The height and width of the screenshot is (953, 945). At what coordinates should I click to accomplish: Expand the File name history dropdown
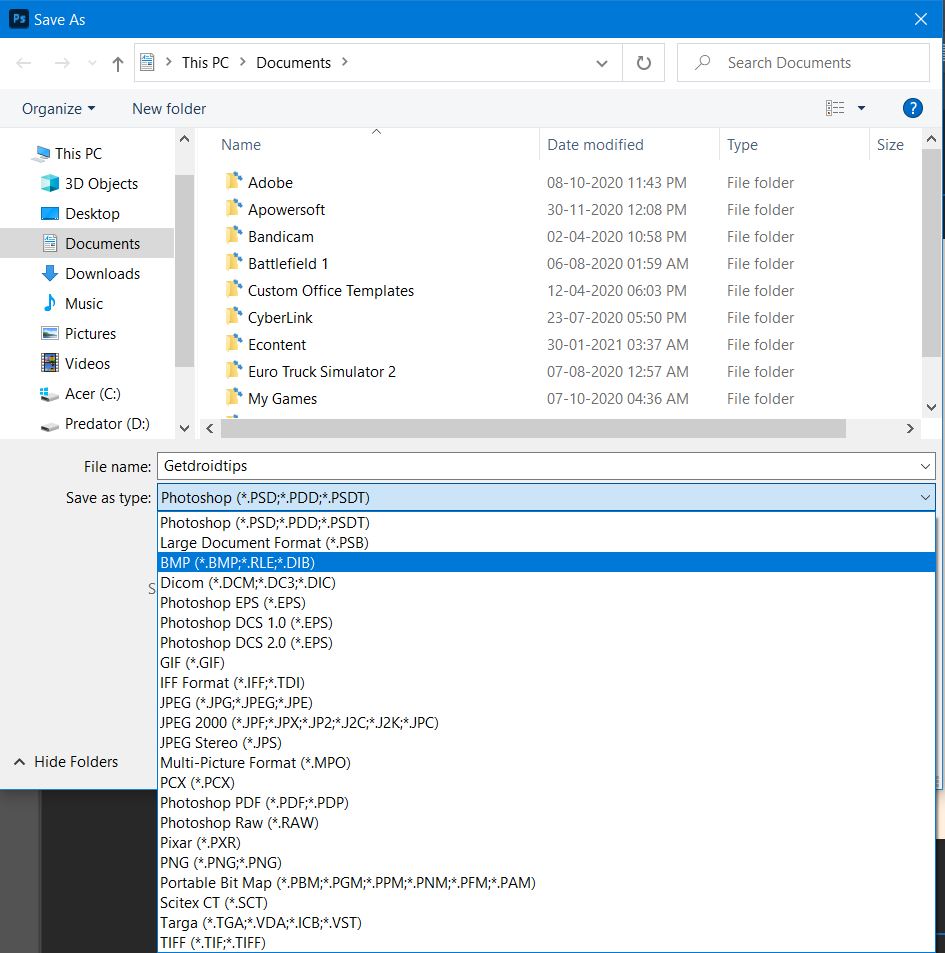point(926,466)
